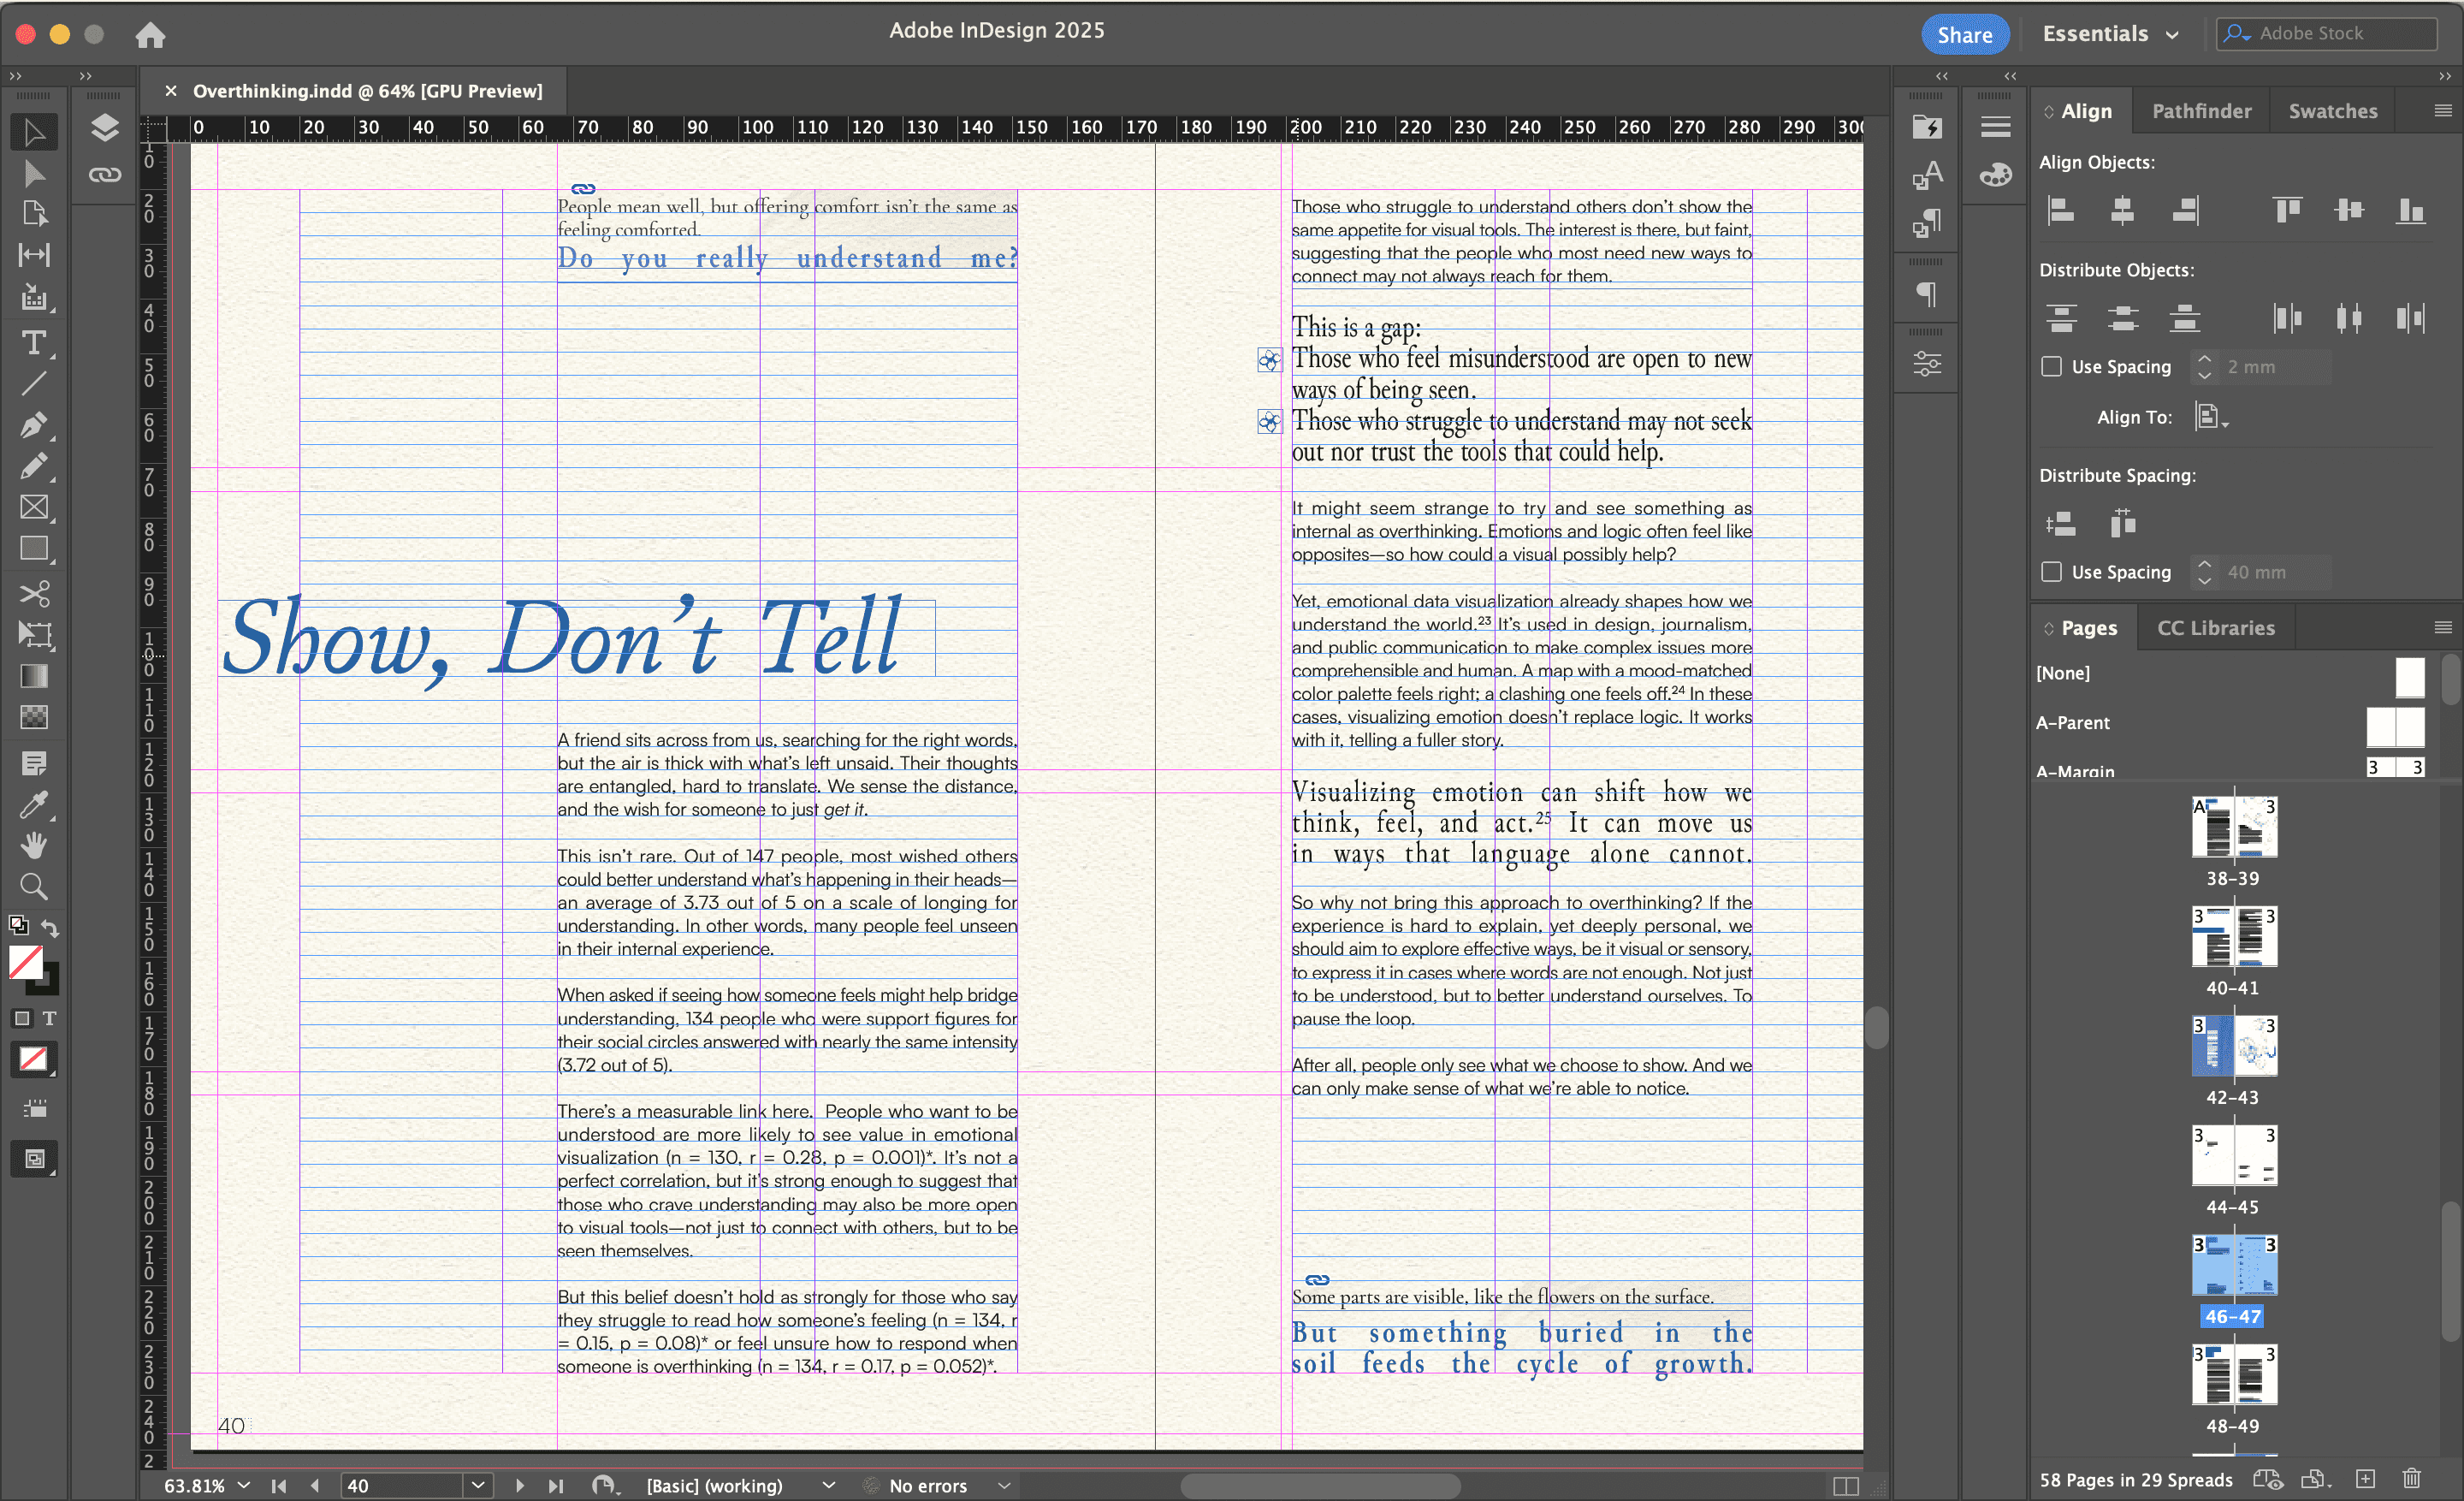Viewport: 2464px width, 1501px height.
Task: Click the create new page icon
Action: [x=2365, y=1479]
